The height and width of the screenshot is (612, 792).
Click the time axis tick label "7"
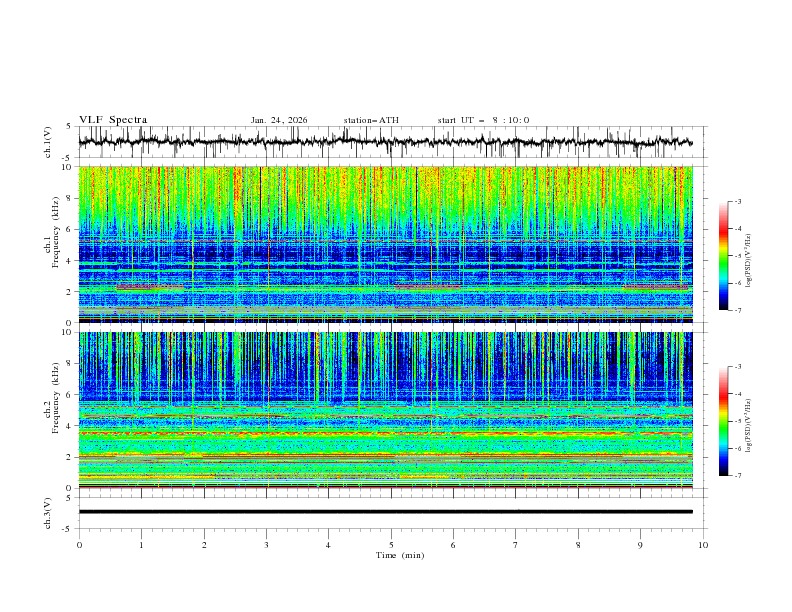[516, 545]
